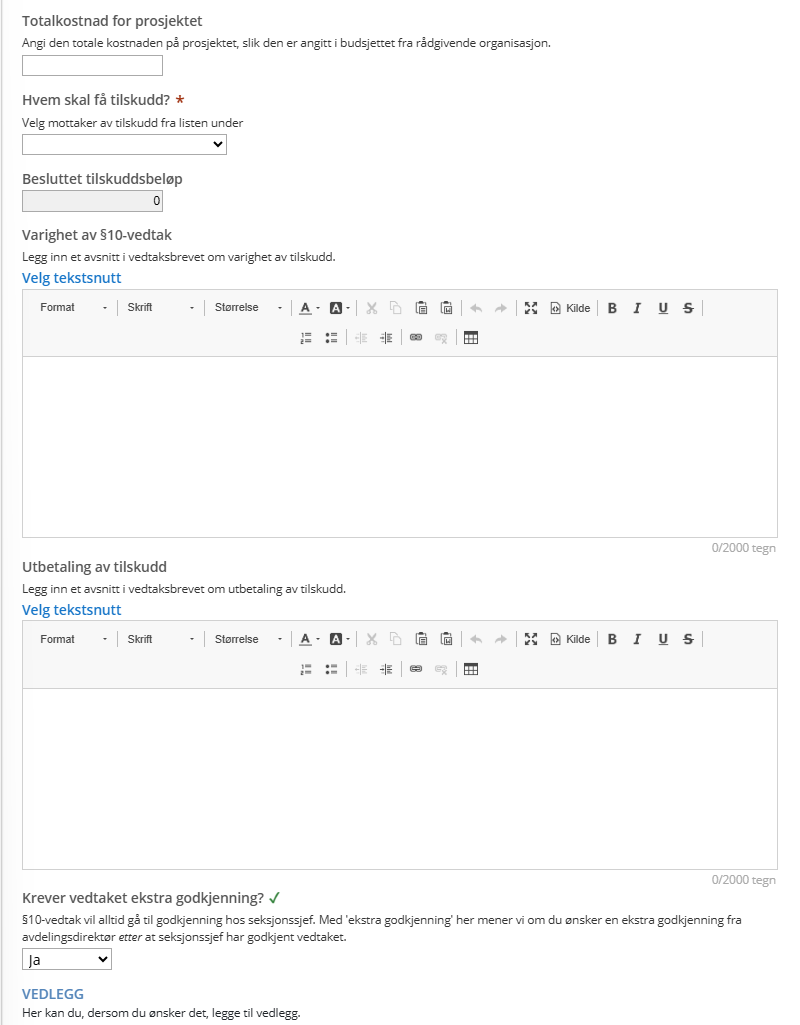
Task: Open the 'Hvem skal få tilskudd?' dropdown
Action: coord(124,145)
